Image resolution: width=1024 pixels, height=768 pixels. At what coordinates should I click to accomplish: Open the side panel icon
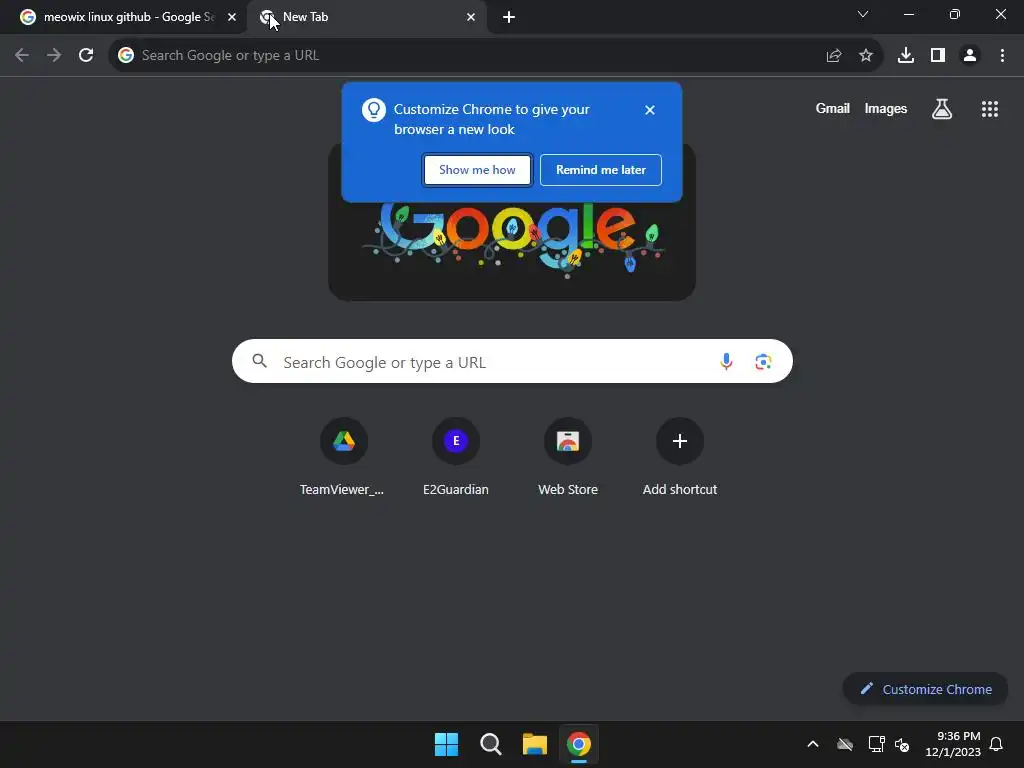(x=938, y=56)
